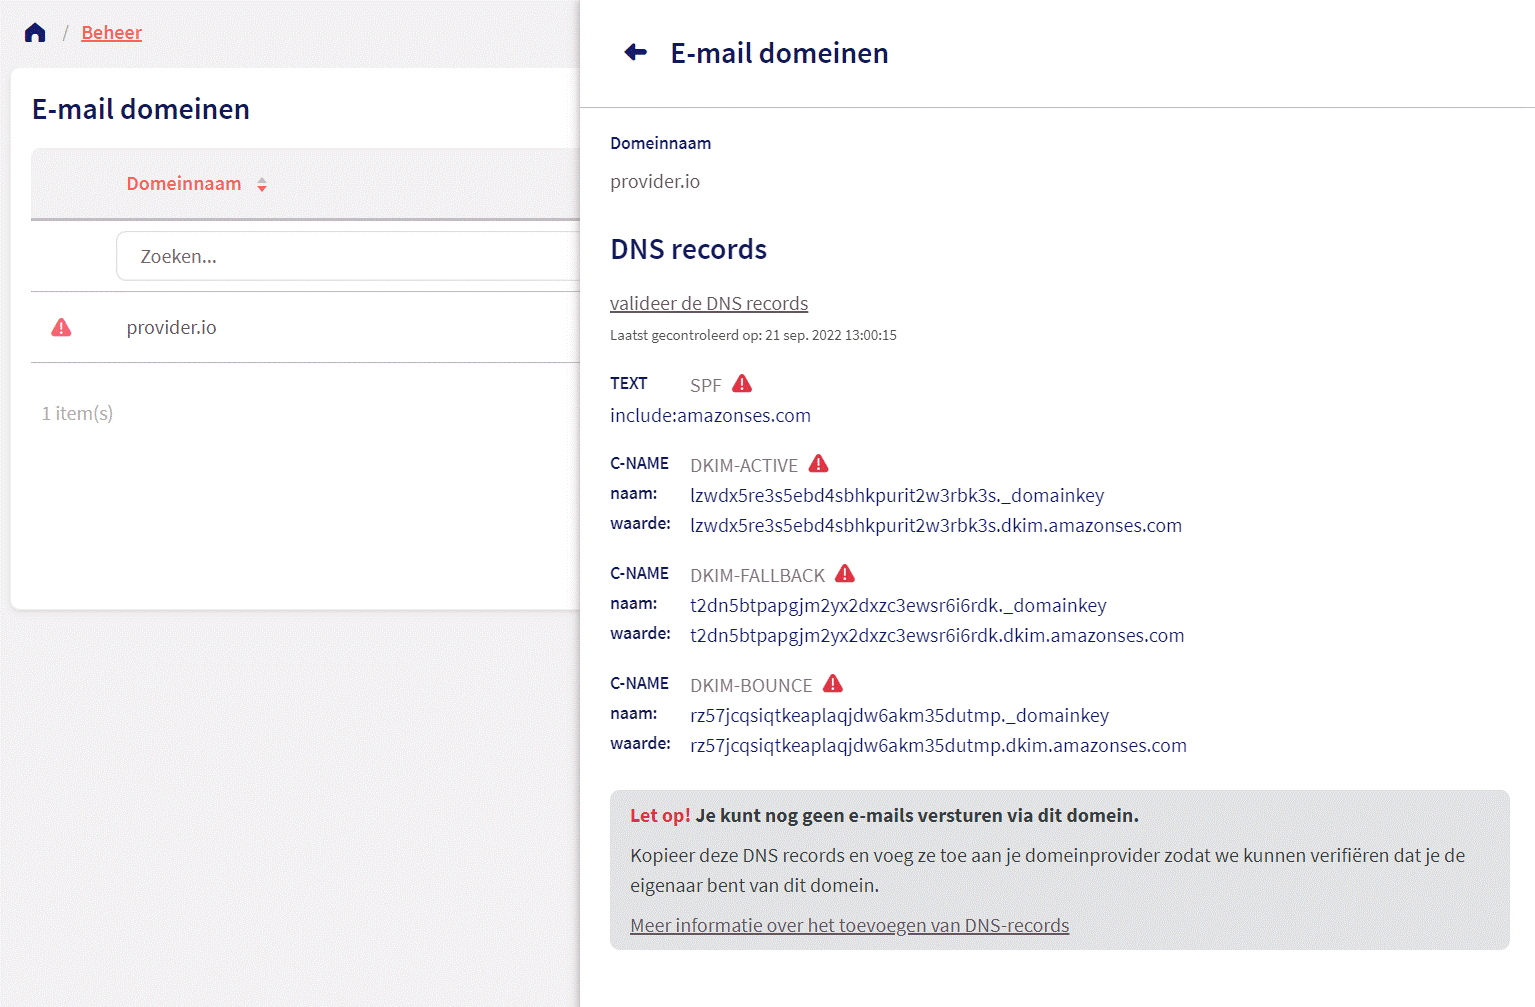The height and width of the screenshot is (1007, 1535).
Task: Click the DKIM-FALLBACK warning triangle icon
Action: [x=845, y=574]
